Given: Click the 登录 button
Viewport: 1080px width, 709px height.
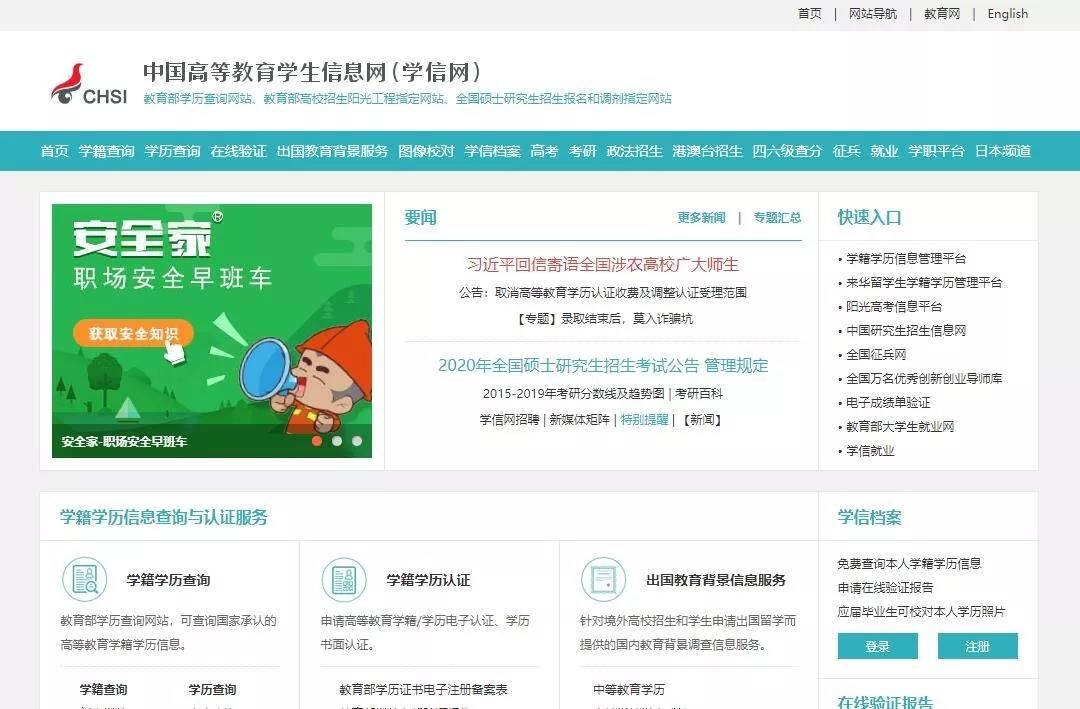Looking at the screenshot, I should (877, 646).
